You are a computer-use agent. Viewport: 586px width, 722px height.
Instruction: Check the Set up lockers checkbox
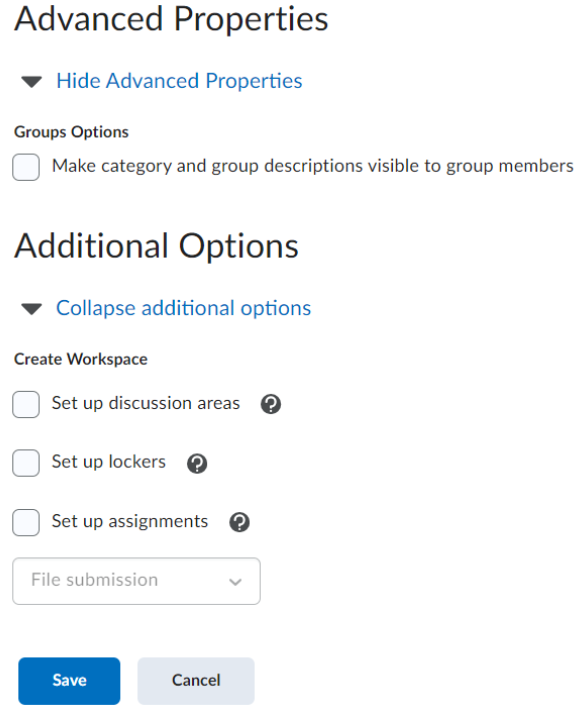click(26, 463)
